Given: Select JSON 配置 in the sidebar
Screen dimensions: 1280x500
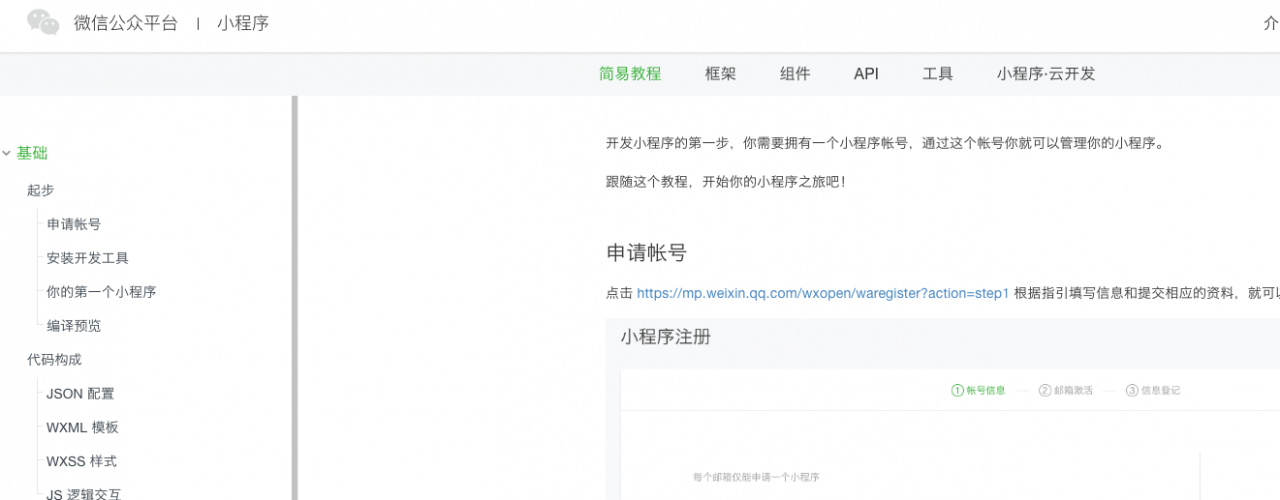Looking at the screenshot, I should coord(80,394).
